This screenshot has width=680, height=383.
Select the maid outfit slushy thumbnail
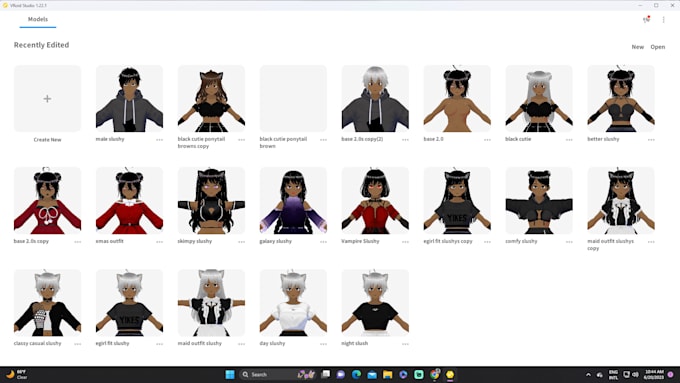(x=211, y=303)
